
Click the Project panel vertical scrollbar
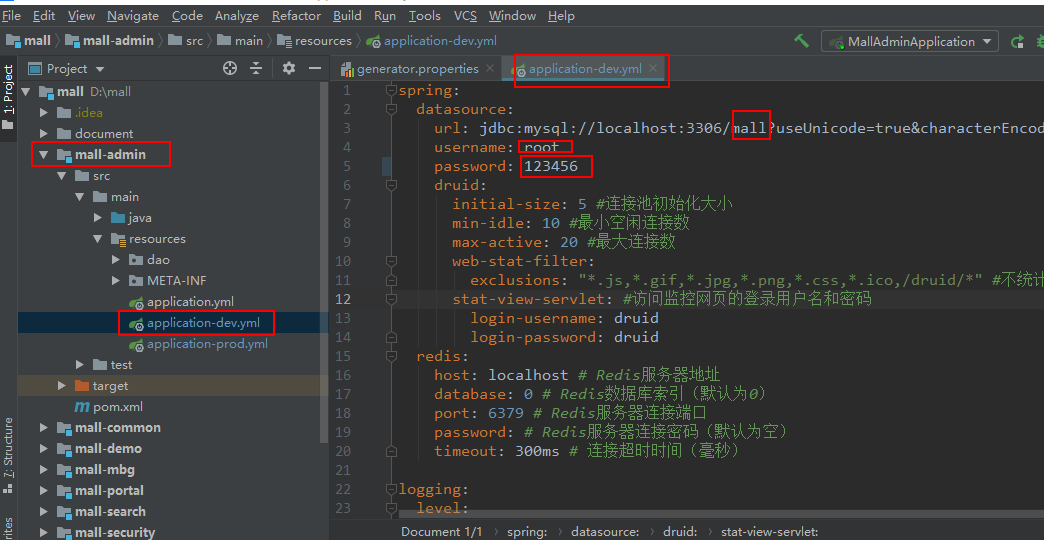[324, 263]
